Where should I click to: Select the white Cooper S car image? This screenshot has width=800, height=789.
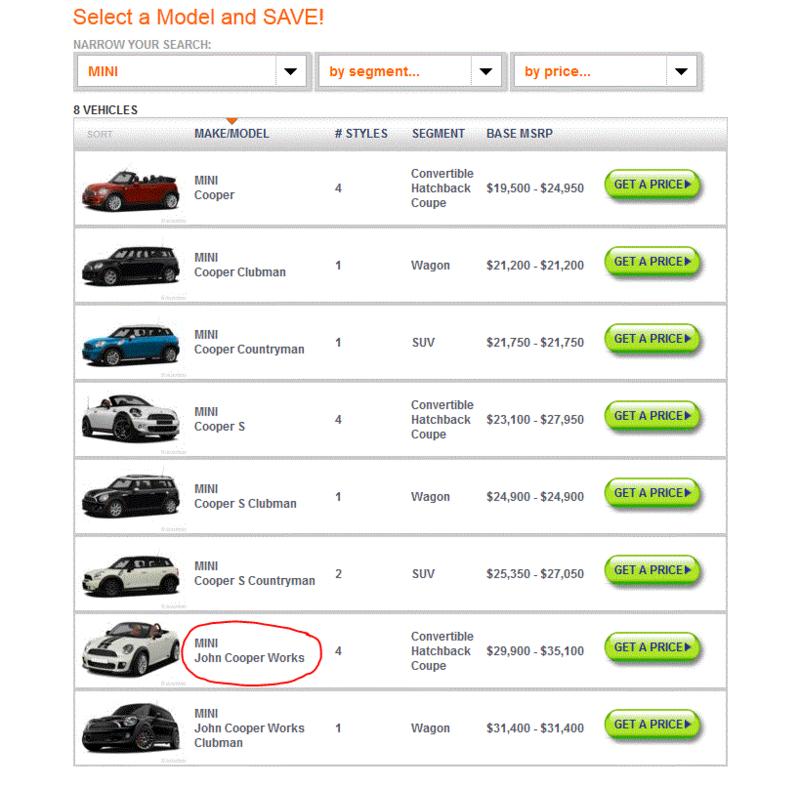coord(131,418)
